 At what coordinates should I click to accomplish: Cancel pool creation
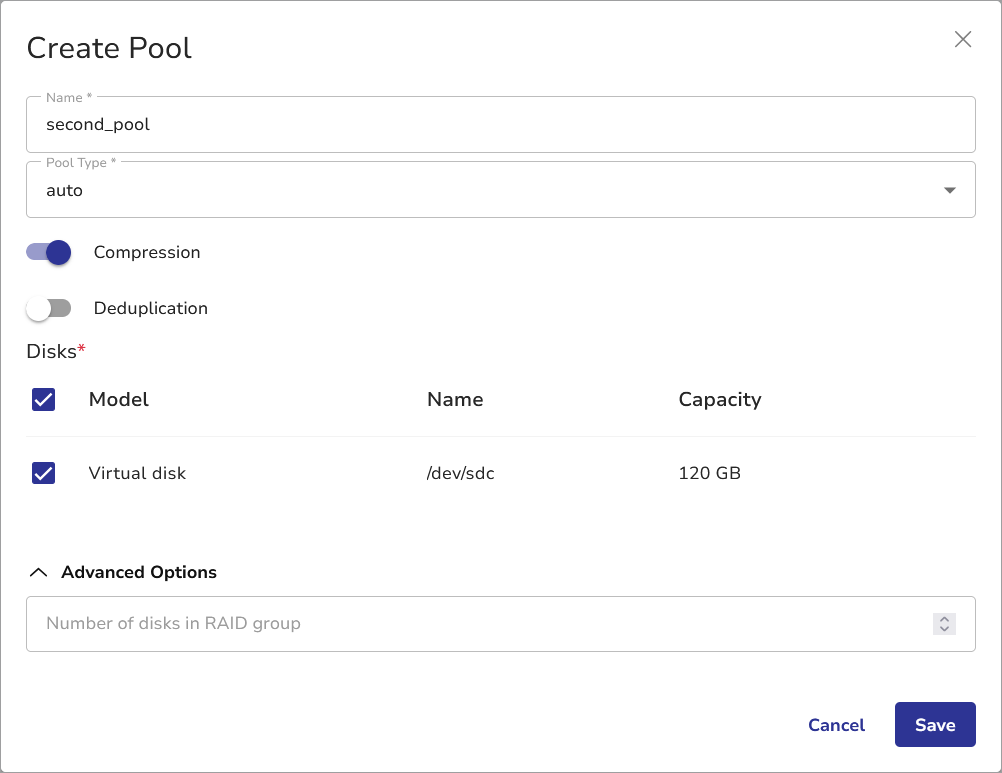[x=836, y=725]
